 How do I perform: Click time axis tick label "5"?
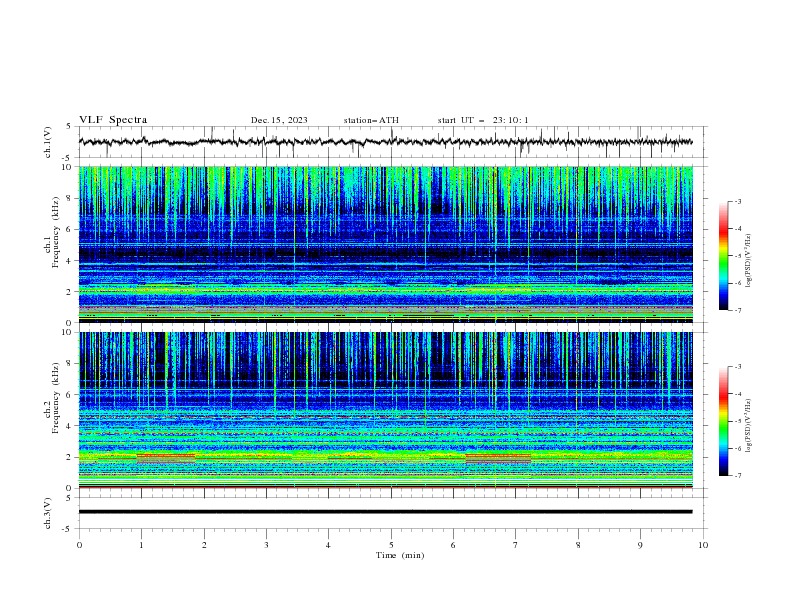coord(391,545)
